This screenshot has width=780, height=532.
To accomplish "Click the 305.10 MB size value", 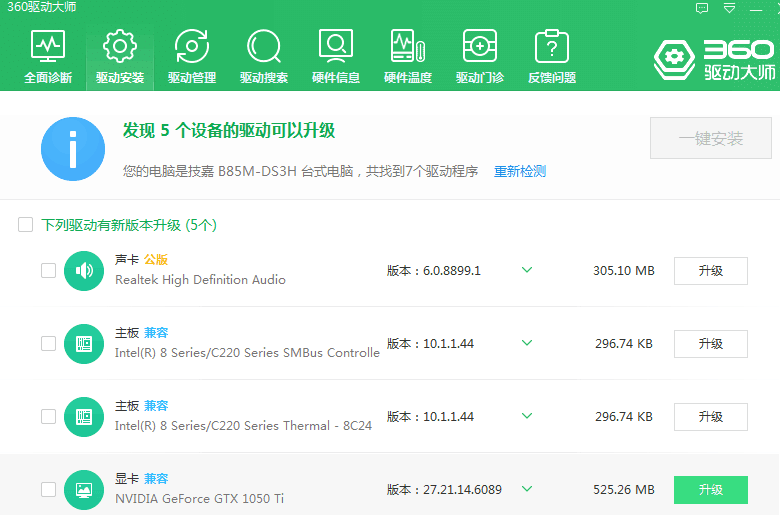I will (624, 271).
